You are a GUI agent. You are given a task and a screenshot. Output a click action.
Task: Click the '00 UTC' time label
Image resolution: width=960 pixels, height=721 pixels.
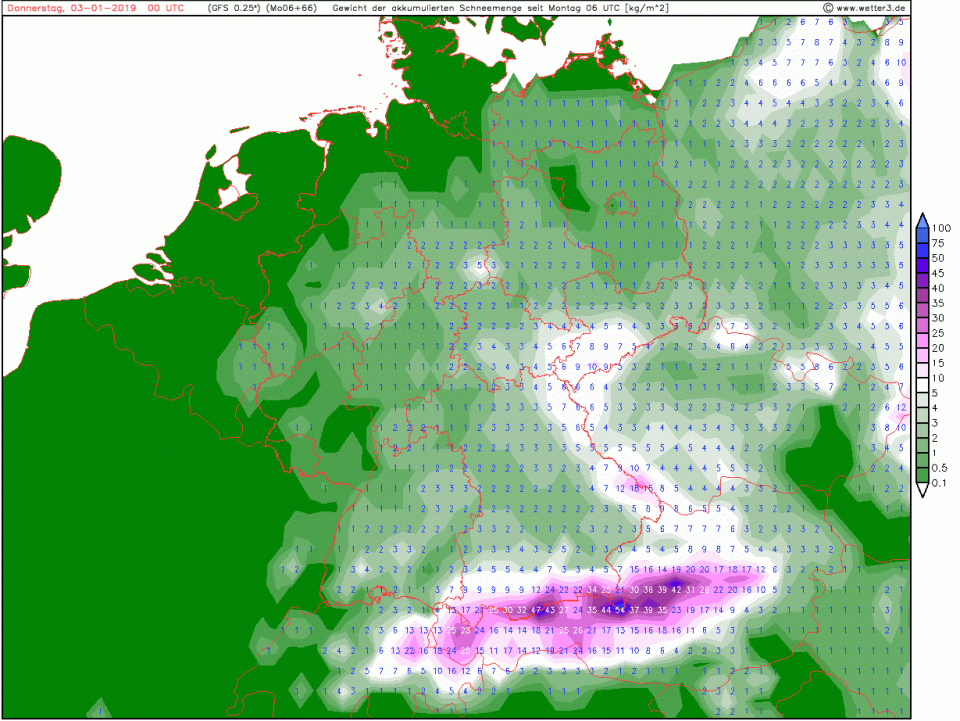(x=165, y=8)
